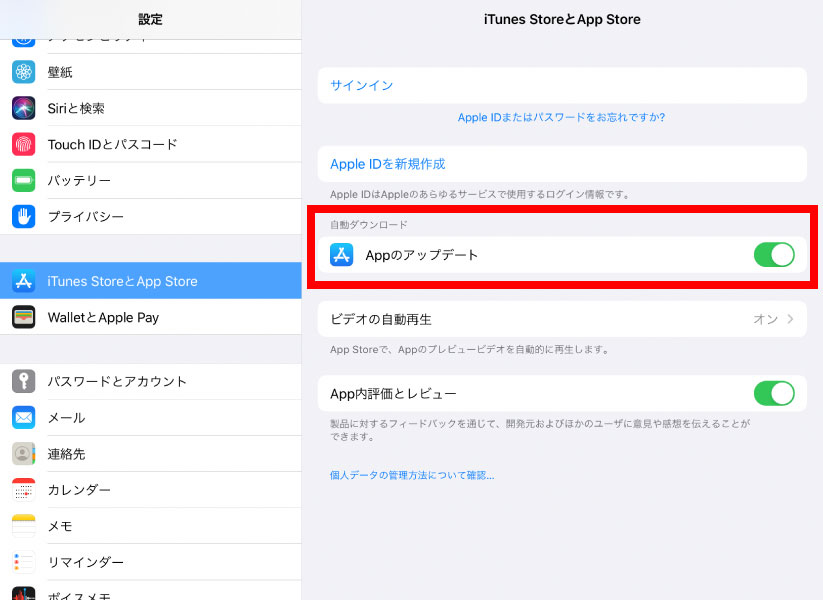Tap the メール envelope icon
823x600 pixels.
(x=24, y=417)
